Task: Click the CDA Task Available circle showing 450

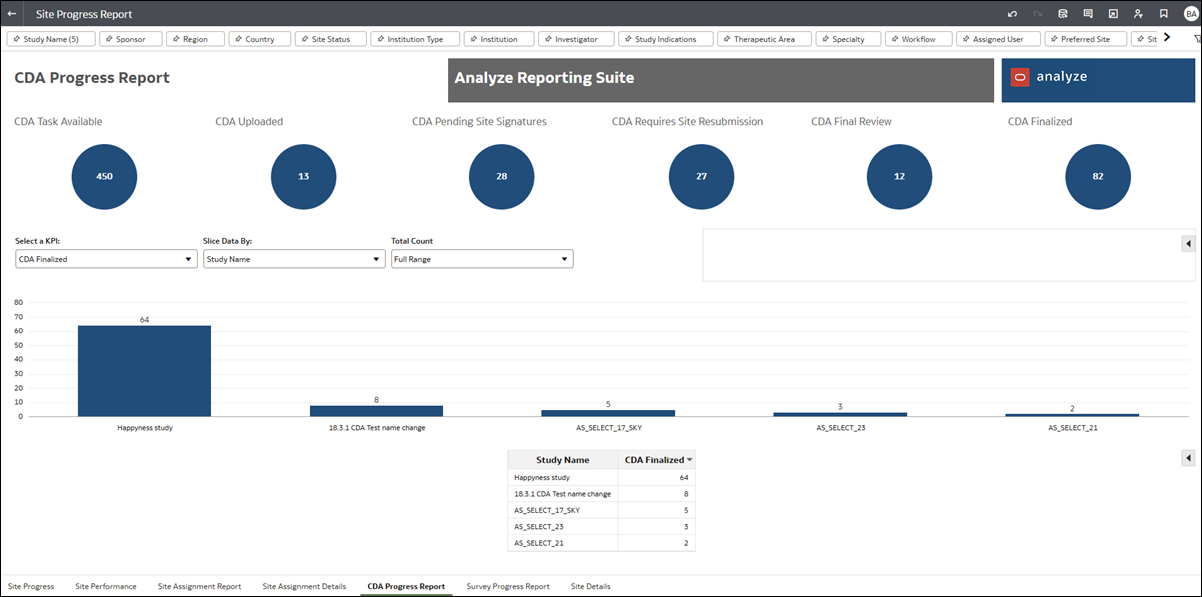Action: pyautogui.click(x=104, y=176)
